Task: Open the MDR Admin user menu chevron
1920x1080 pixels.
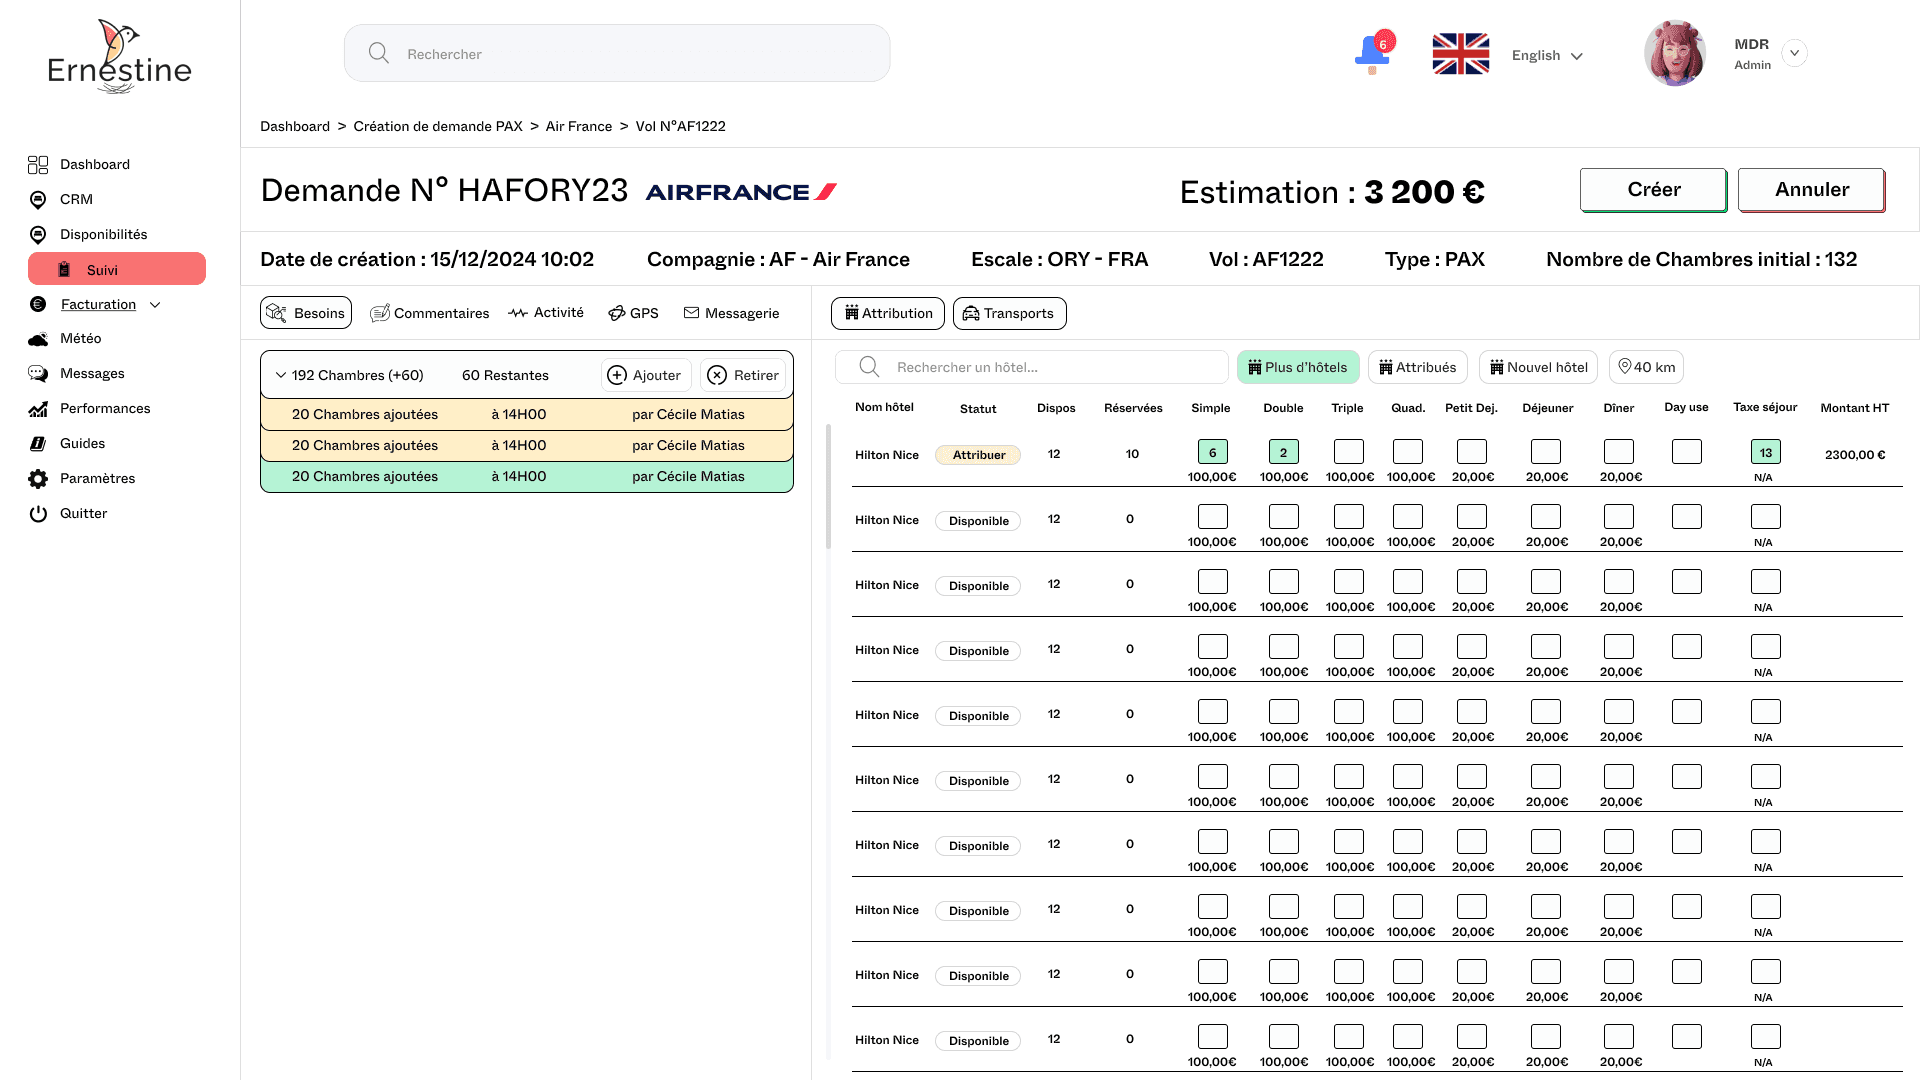Action: tap(1794, 53)
